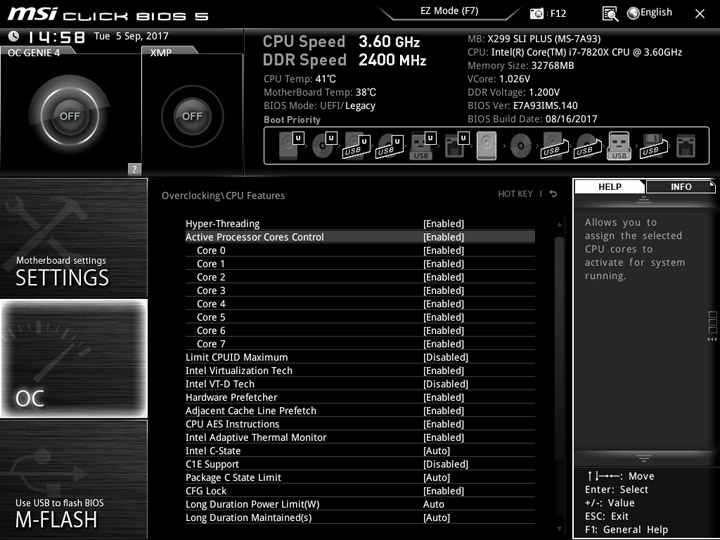Turn on the OC GENIE 4 knob
The image size is (720, 540).
[69, 116]
